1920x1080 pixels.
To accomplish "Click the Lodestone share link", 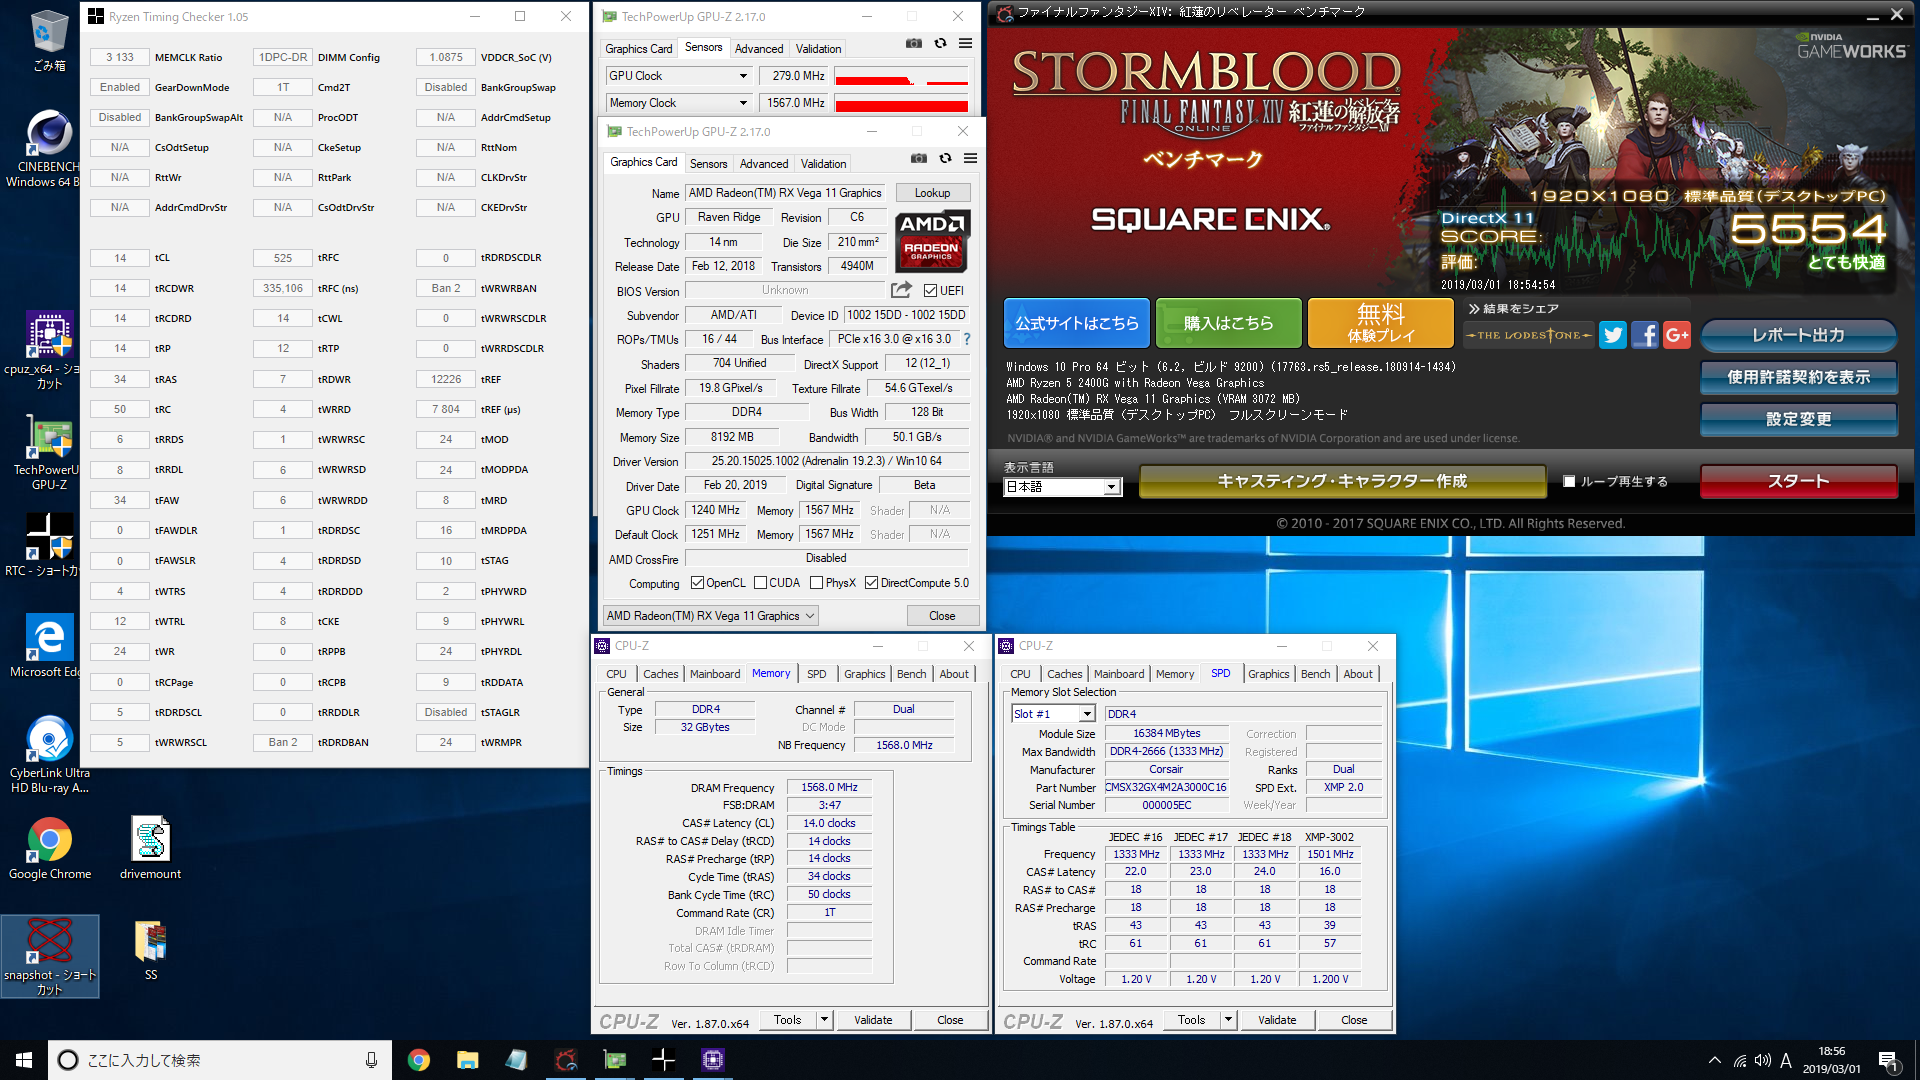I will click(1528, 335).
